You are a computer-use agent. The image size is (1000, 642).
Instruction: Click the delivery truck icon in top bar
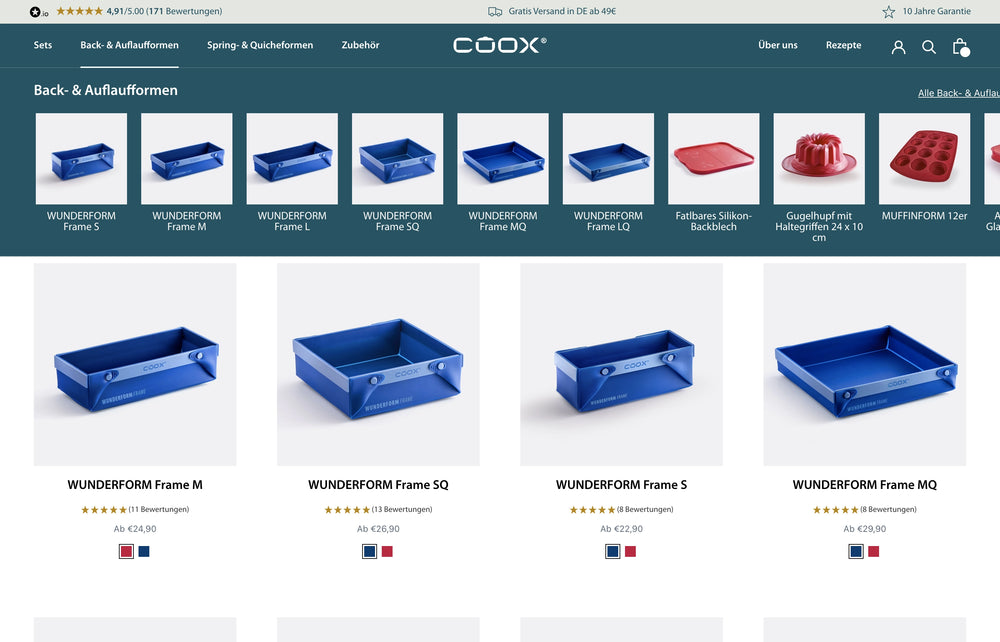pos(495,11)
